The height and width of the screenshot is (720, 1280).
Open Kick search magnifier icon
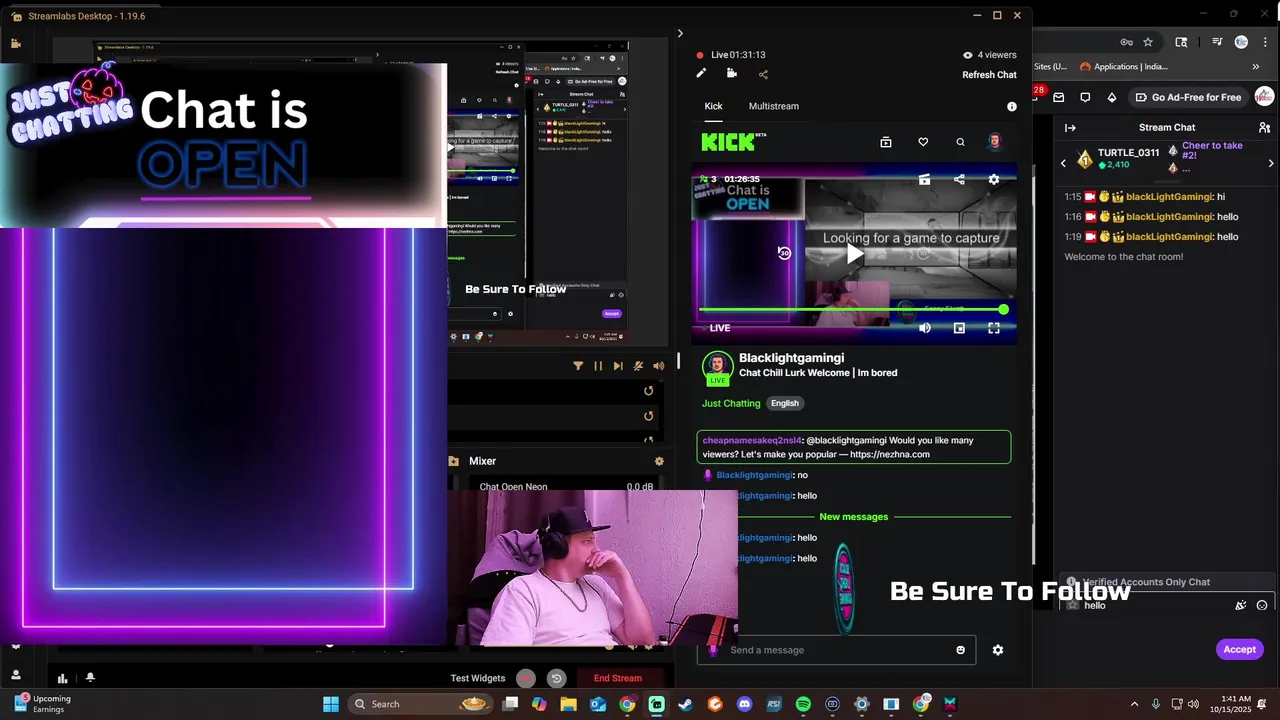coord(960,142)
